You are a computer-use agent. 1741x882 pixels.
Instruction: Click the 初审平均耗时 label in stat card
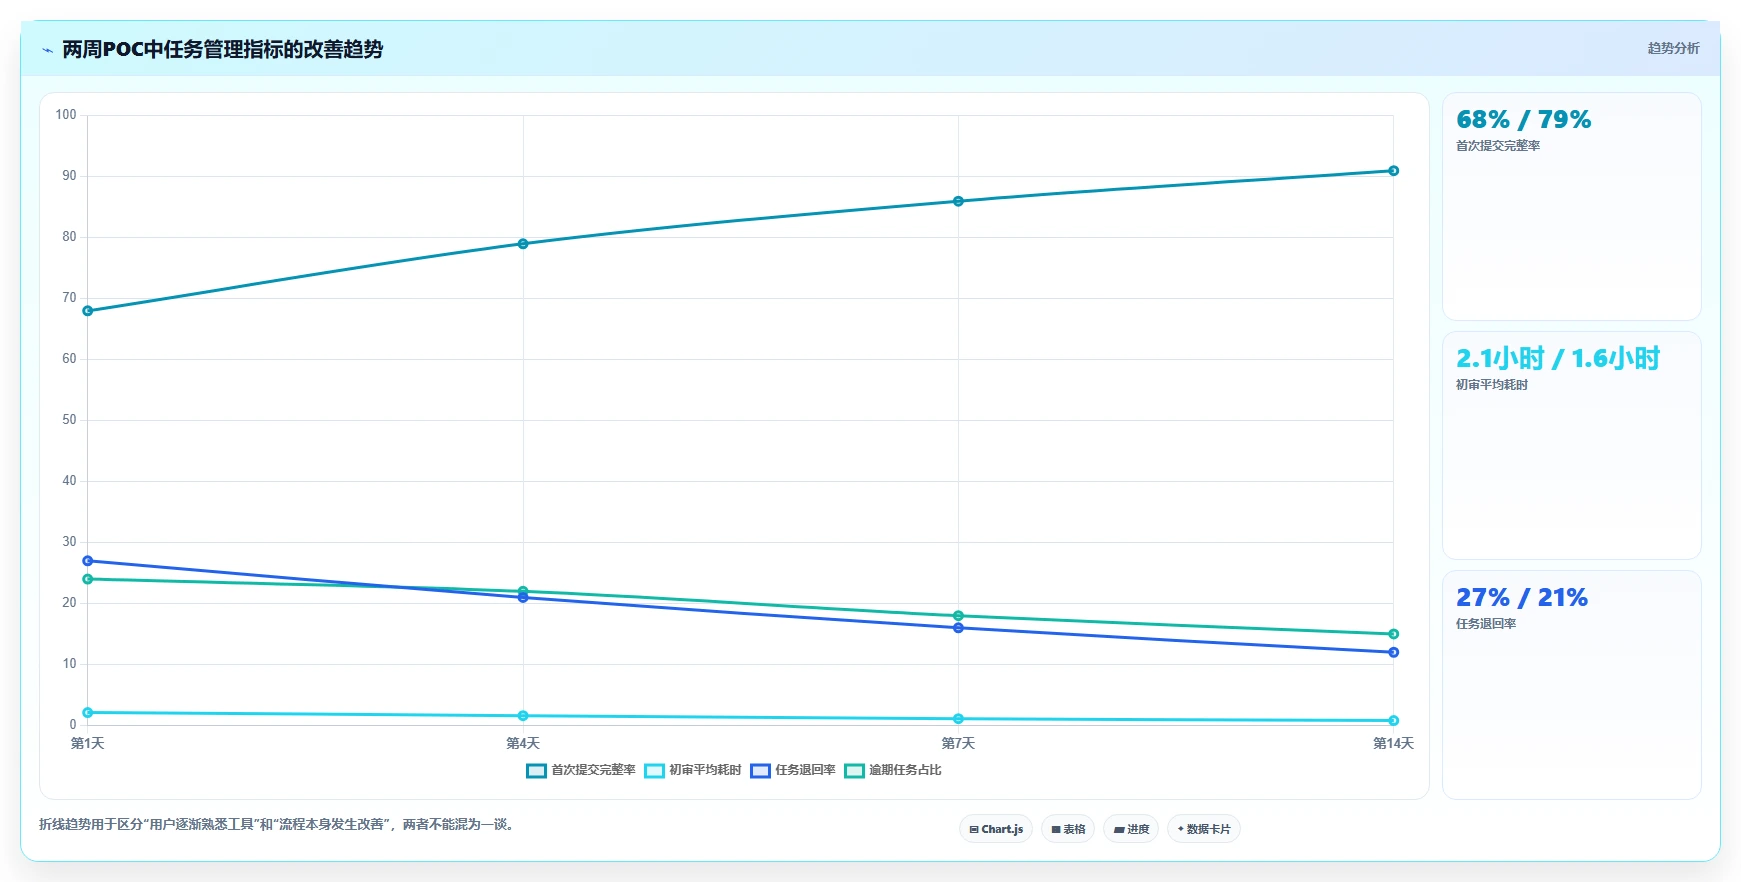pyautogui.click(x=1492, y=385)
